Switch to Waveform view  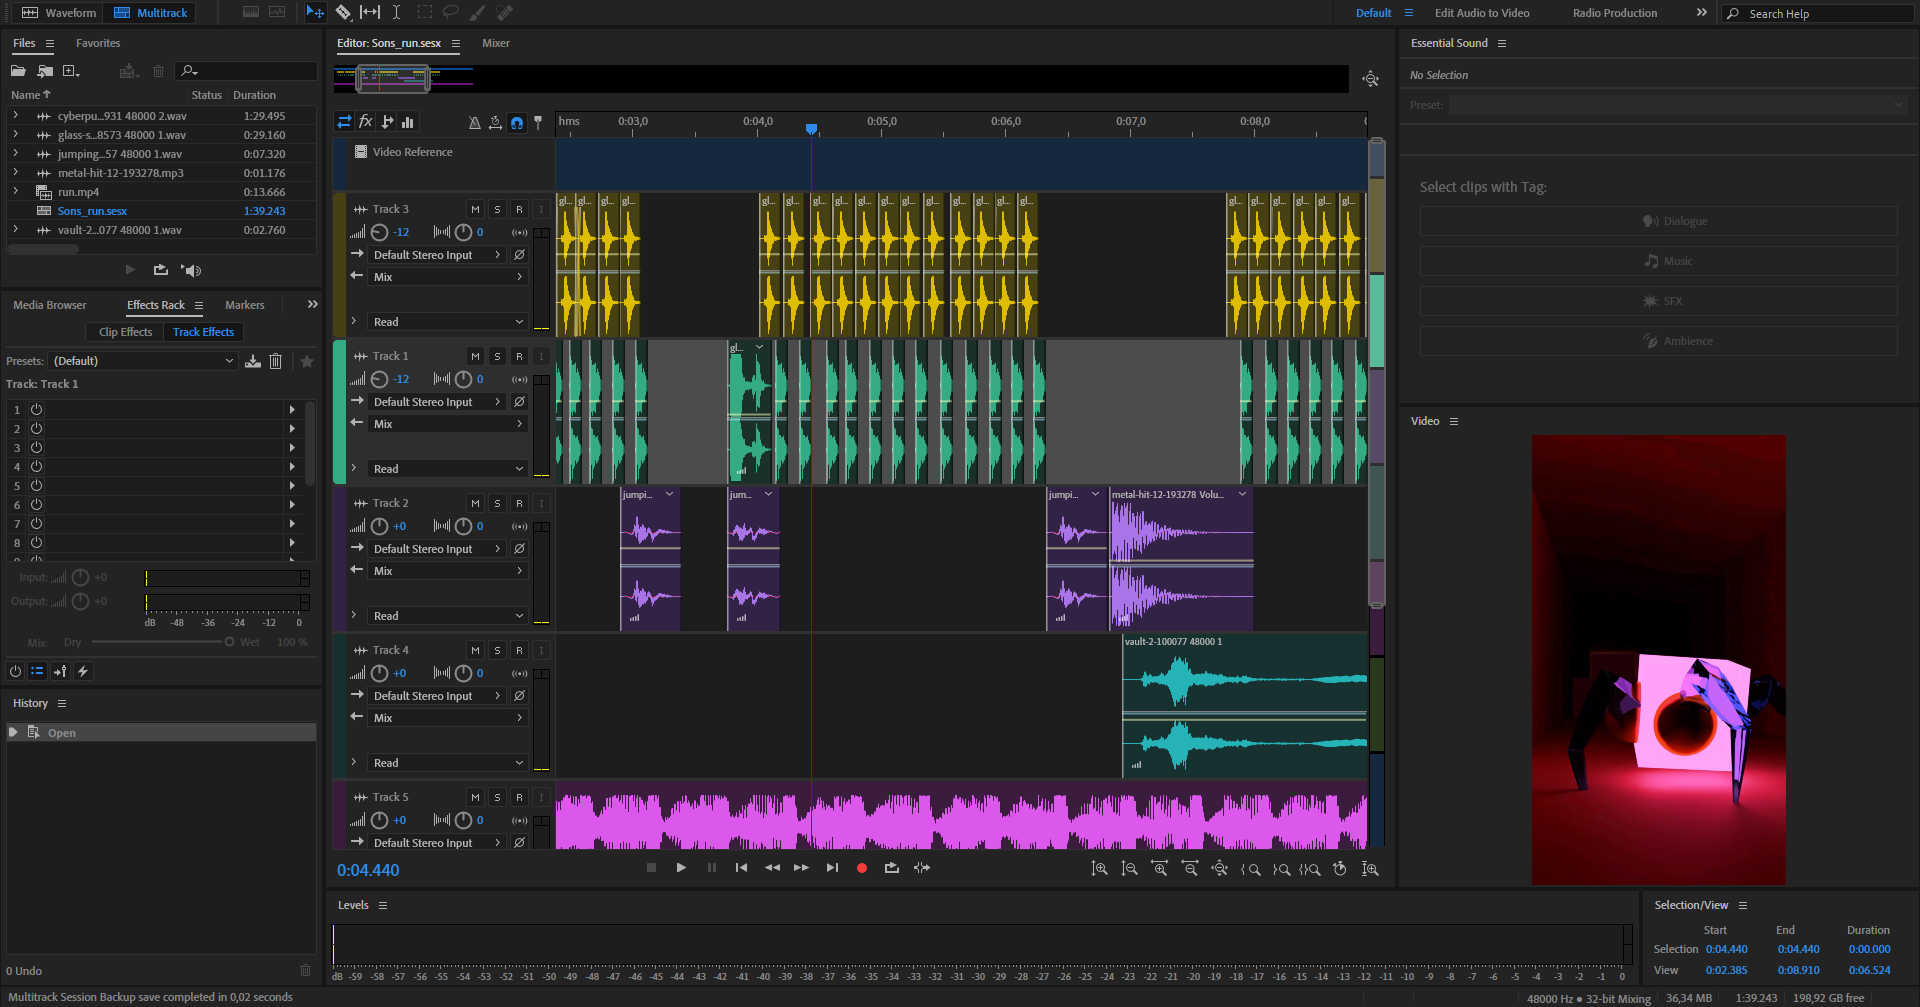(x=60, y=13)
